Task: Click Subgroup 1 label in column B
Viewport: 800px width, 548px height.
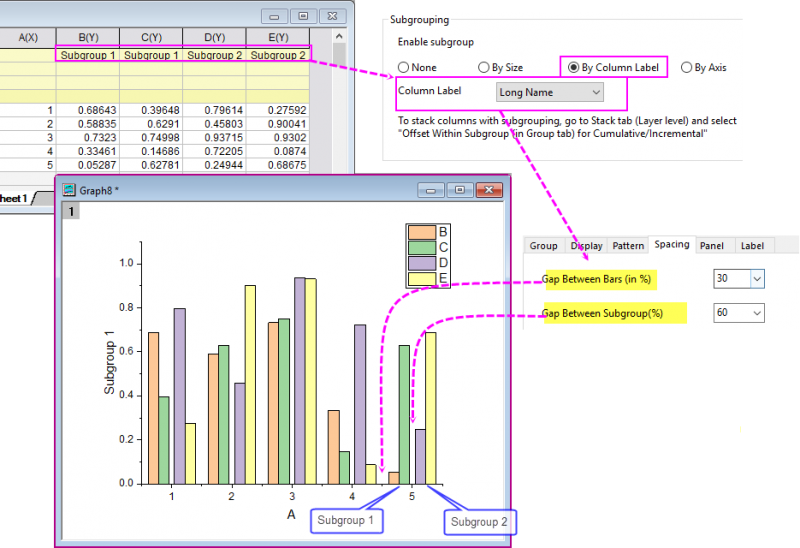Action: coord(88,55)
